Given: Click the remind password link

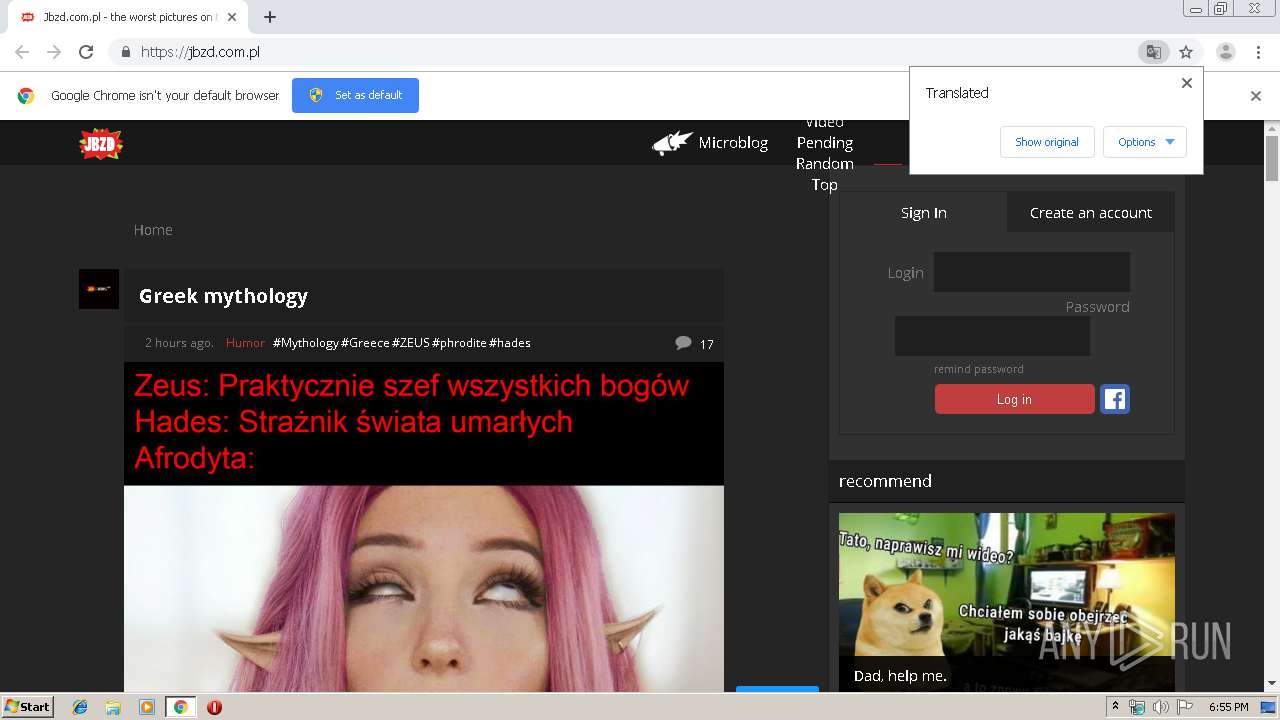Looking at the screenshot, I should pyautogui.click(x=978, y=369).
